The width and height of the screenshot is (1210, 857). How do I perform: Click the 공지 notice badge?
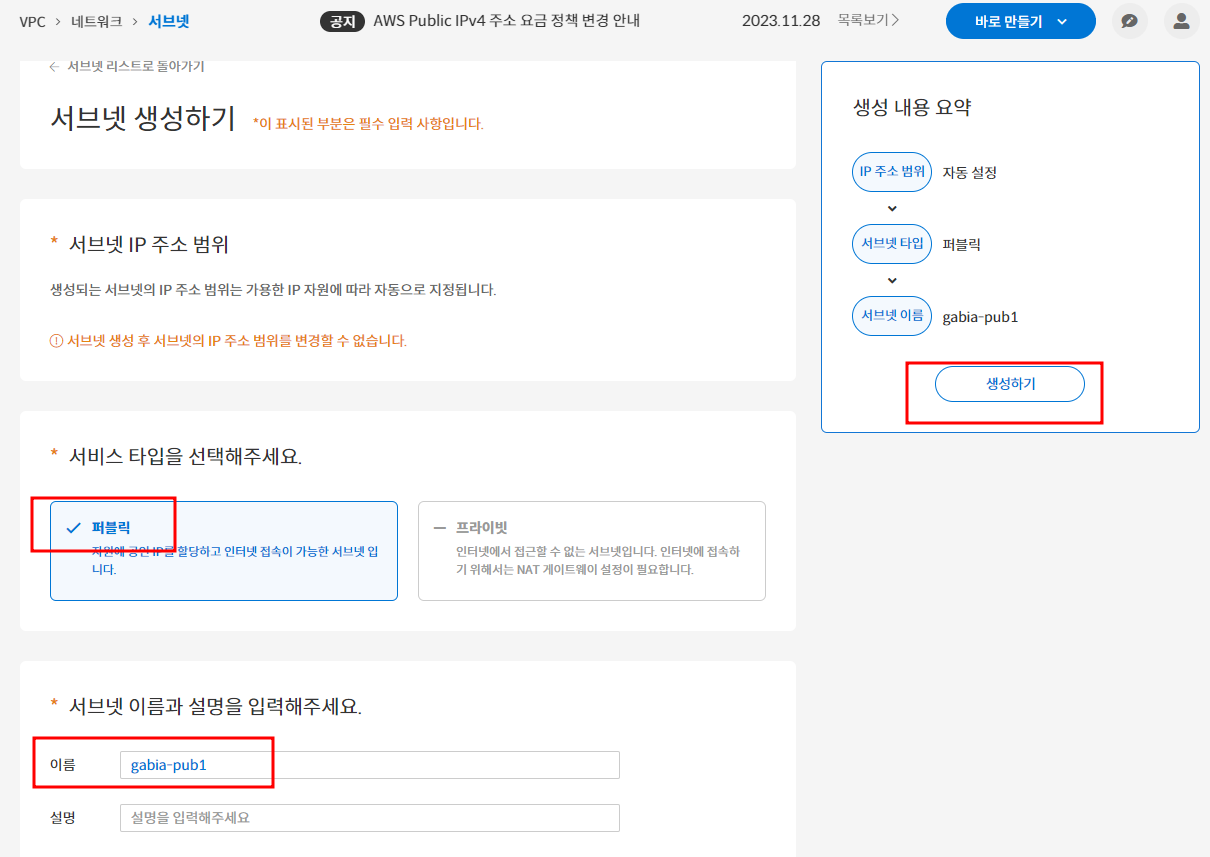pyautogui.click(x=343, y=21)
